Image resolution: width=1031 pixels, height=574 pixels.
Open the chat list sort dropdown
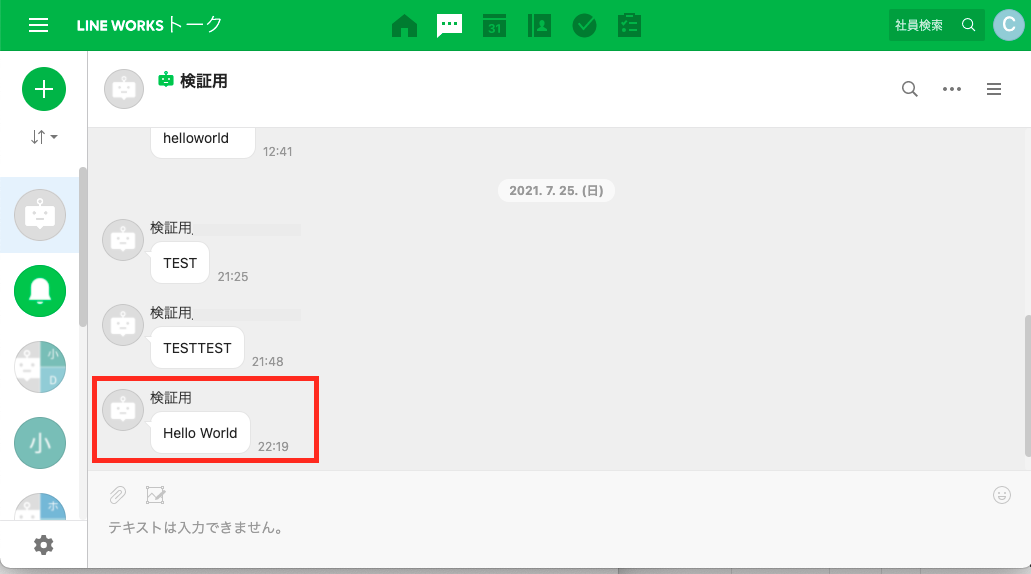click(x=44, y=137)
